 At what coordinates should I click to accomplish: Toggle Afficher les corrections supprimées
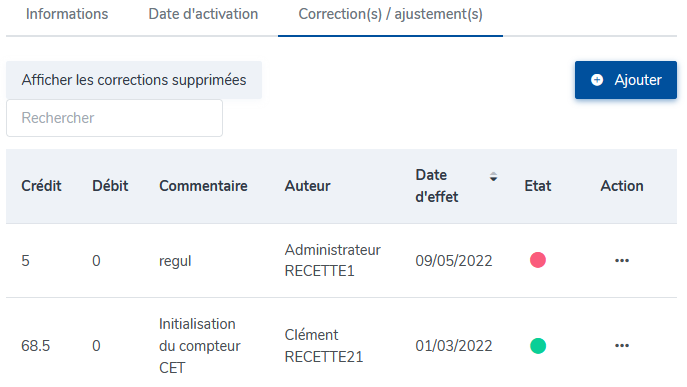click(134, 80)
